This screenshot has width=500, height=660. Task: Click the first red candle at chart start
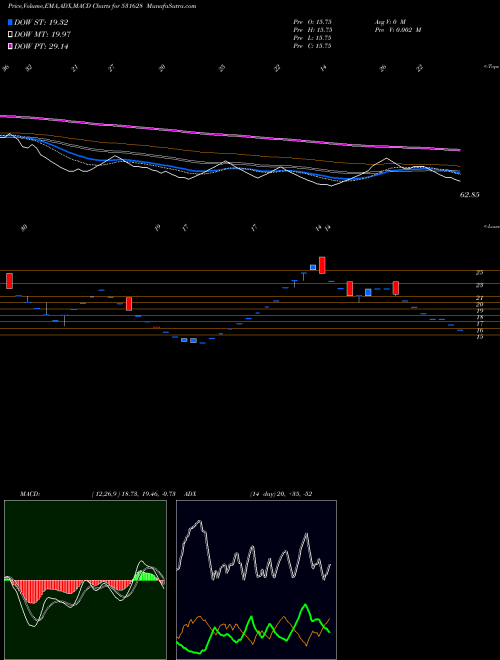pos(9,281)
